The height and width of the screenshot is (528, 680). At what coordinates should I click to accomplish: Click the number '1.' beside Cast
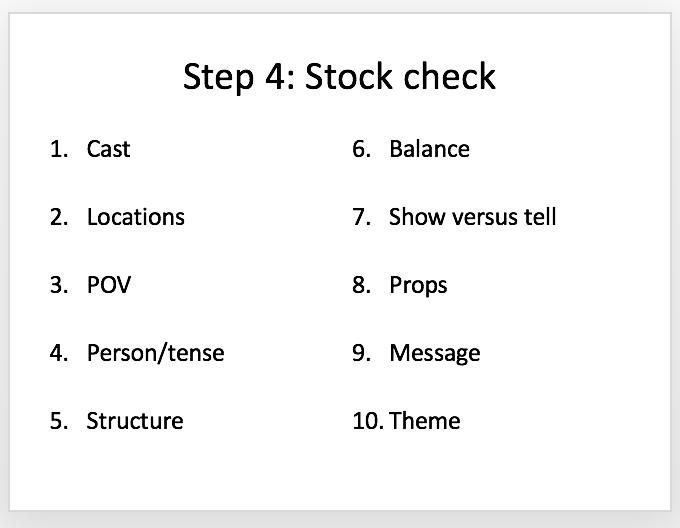[x=59, y=149]
